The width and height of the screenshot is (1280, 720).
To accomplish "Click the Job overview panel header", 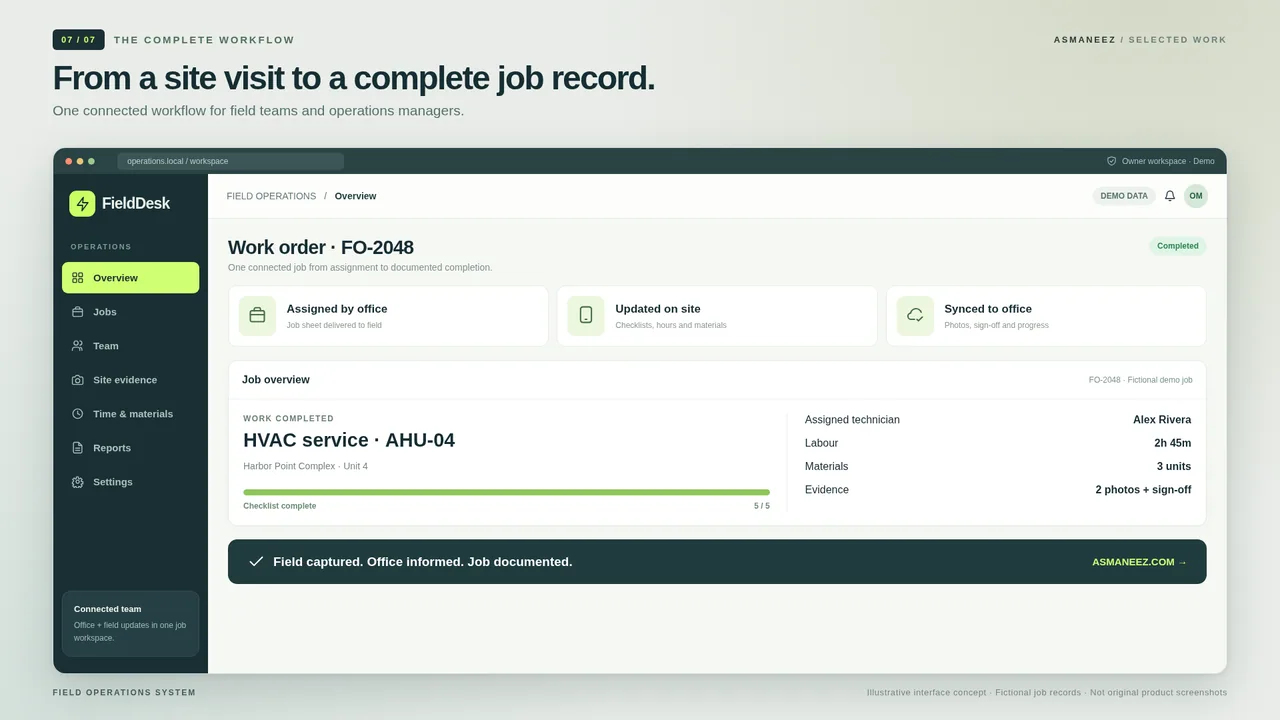I will click(717, 380).
